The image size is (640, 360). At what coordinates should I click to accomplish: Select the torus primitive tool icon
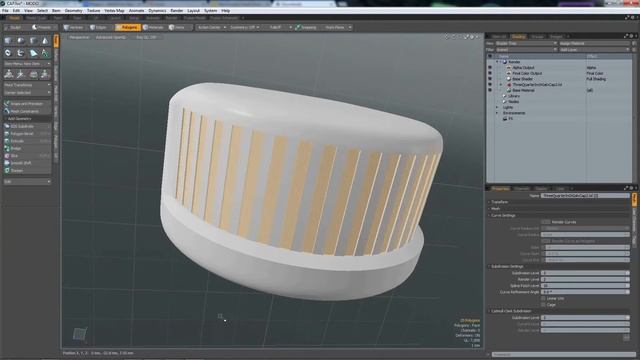(x=8, y=53)
